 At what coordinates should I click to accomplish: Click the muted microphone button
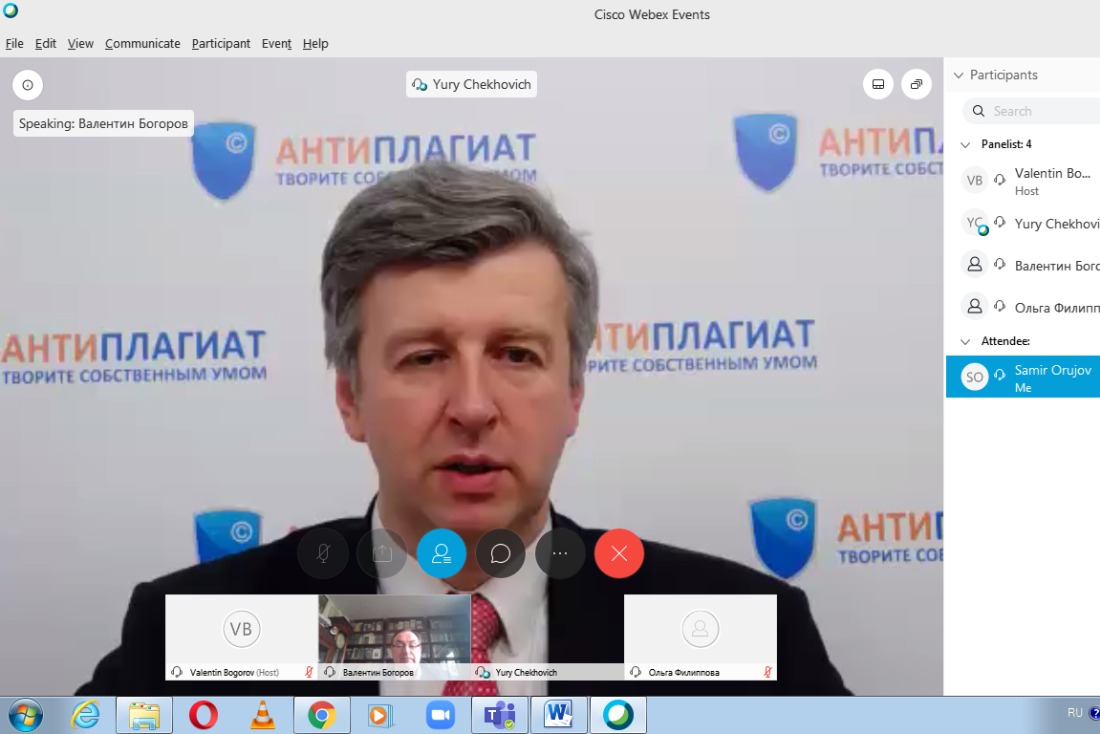pyautogui.click(x=323, y=553)
